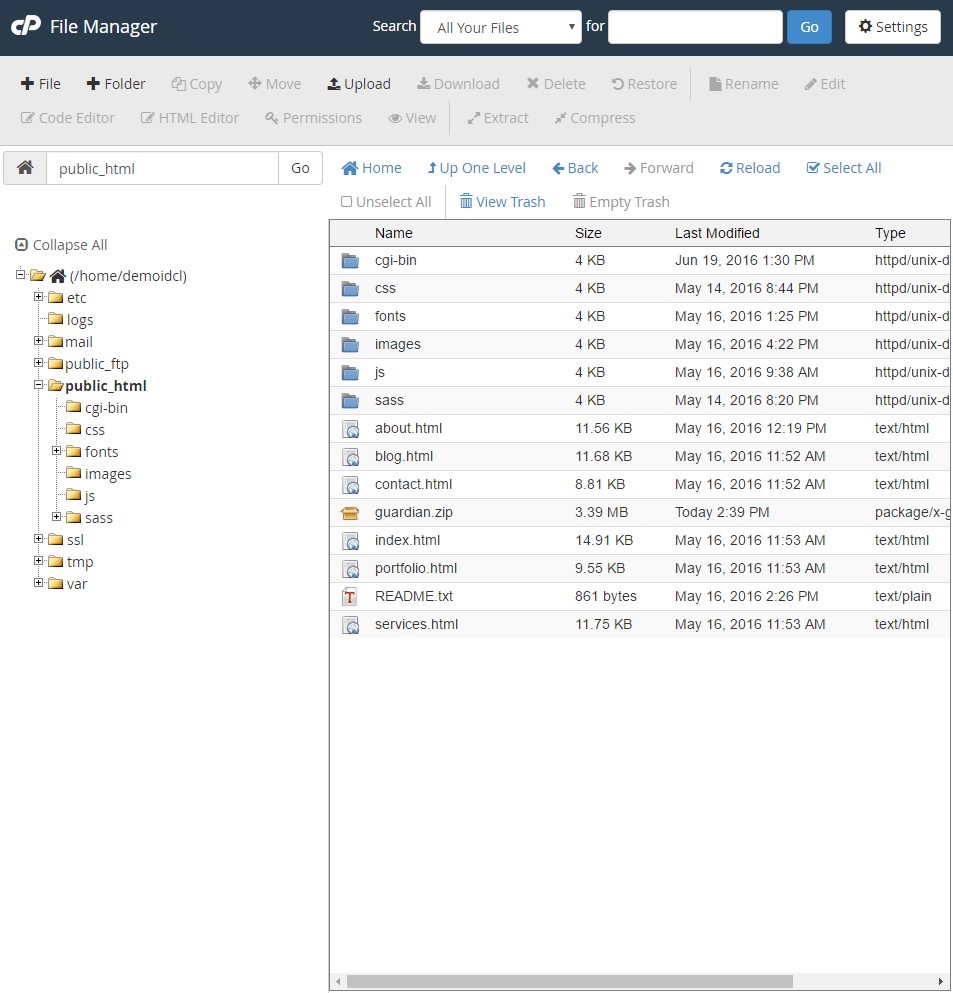Click the Restore toolbar button
953x993 pixels.
click(645, 84)
